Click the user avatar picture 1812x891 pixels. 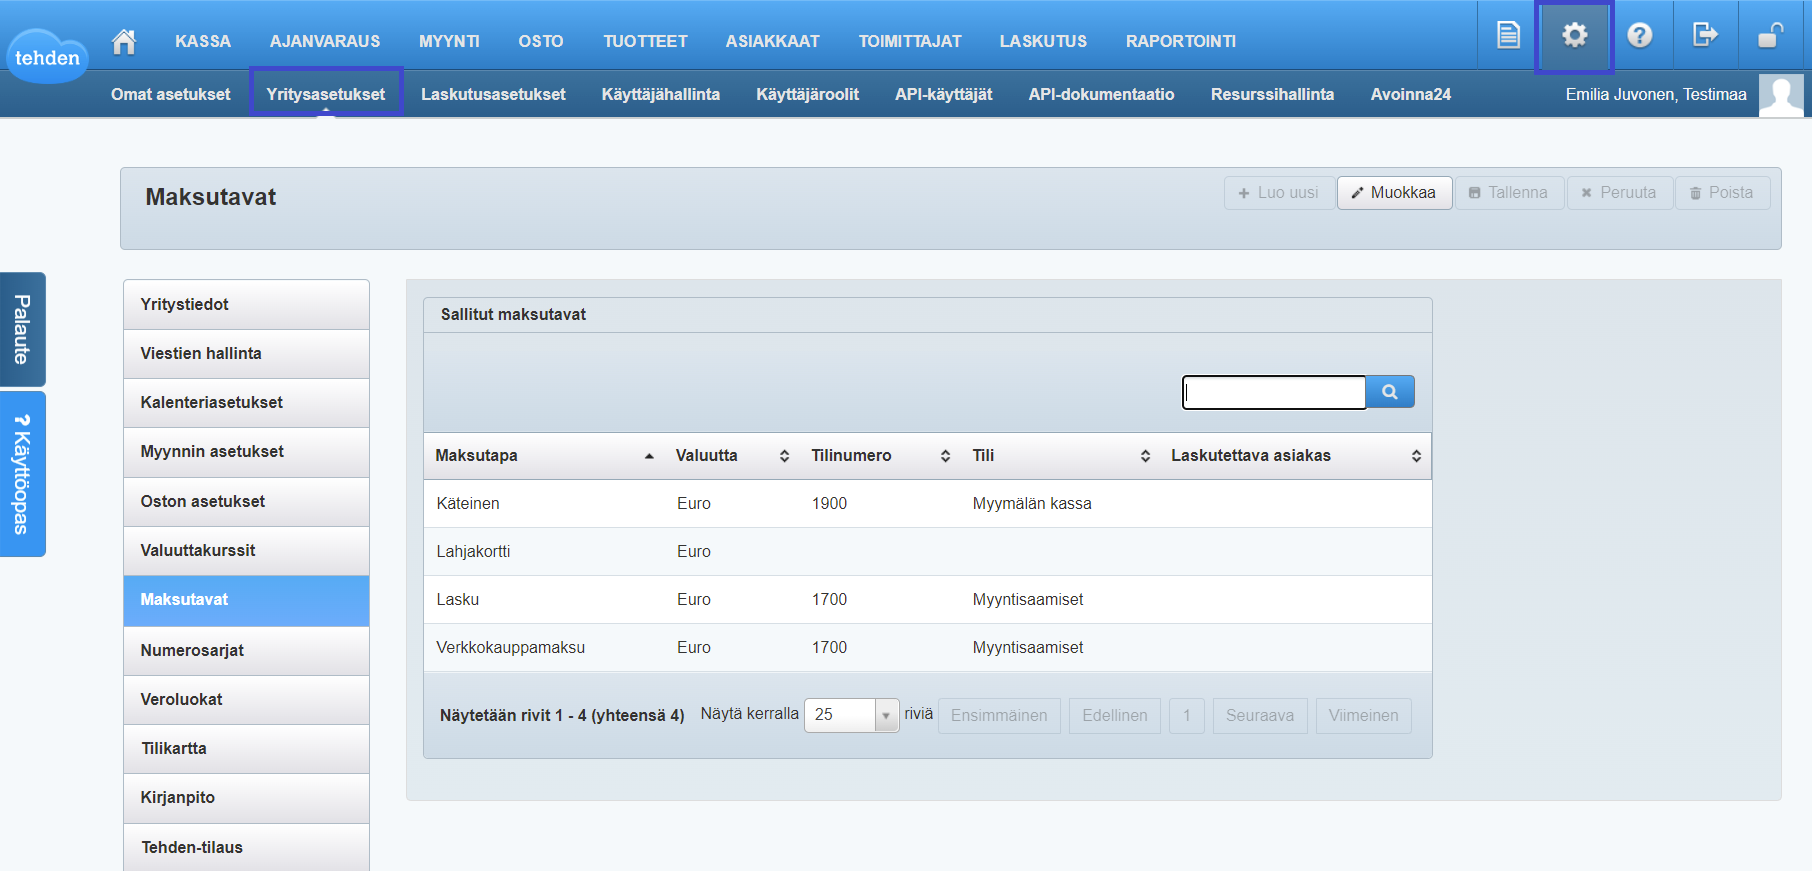(x=1781, y=95)
